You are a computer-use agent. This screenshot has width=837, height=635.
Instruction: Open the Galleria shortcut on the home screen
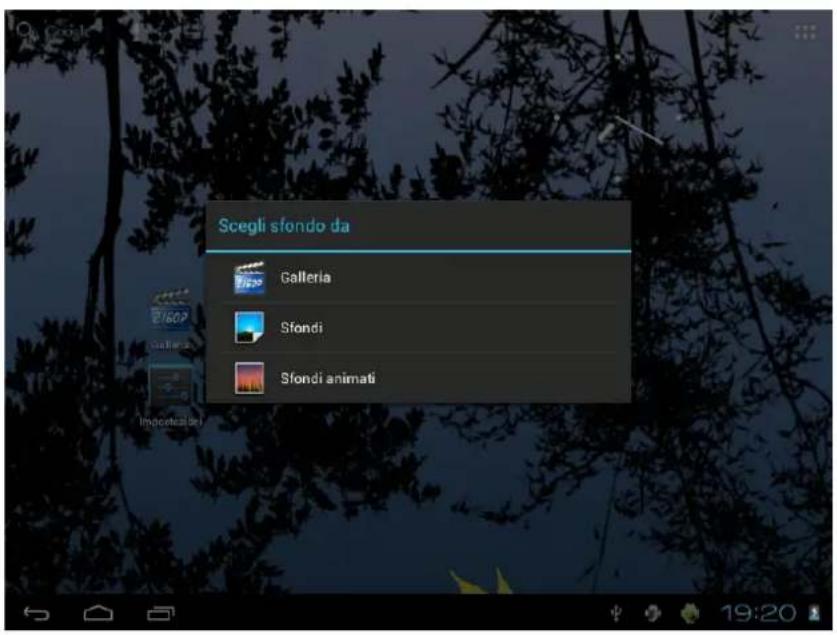[x=171, y=316]
